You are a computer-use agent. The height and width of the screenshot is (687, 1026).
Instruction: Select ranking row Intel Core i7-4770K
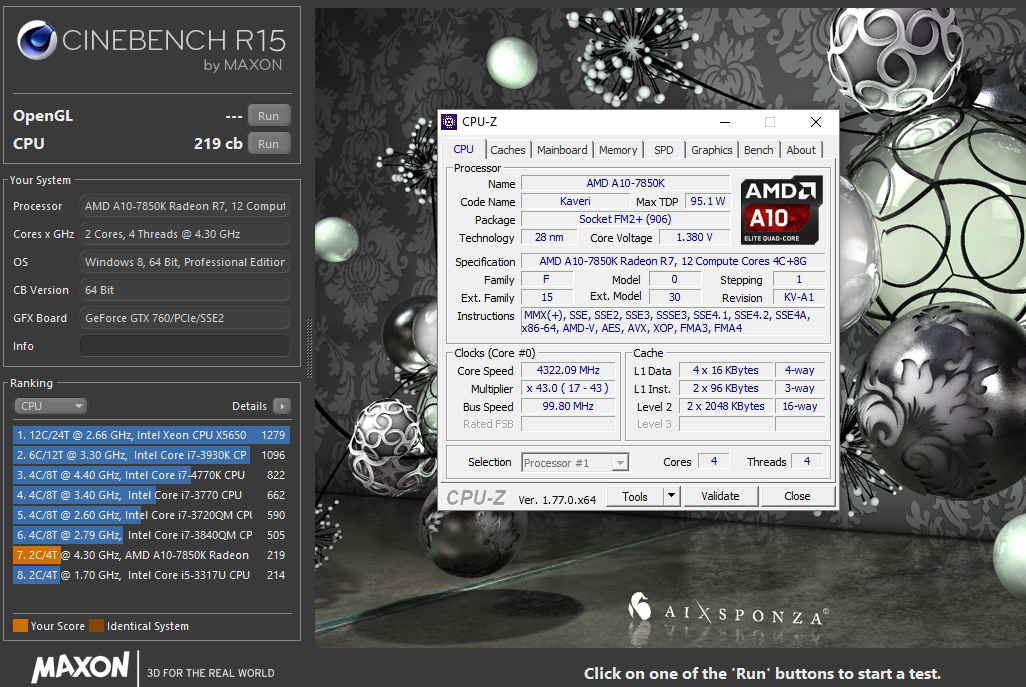pos(151,475)
